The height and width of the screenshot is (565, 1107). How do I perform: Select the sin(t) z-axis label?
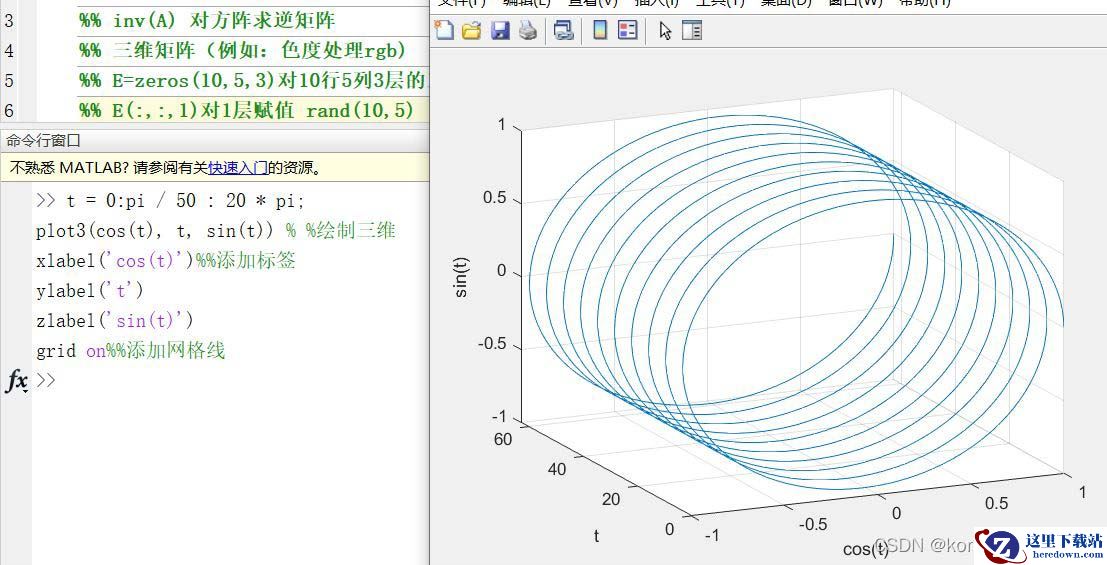tap(461, 278)
